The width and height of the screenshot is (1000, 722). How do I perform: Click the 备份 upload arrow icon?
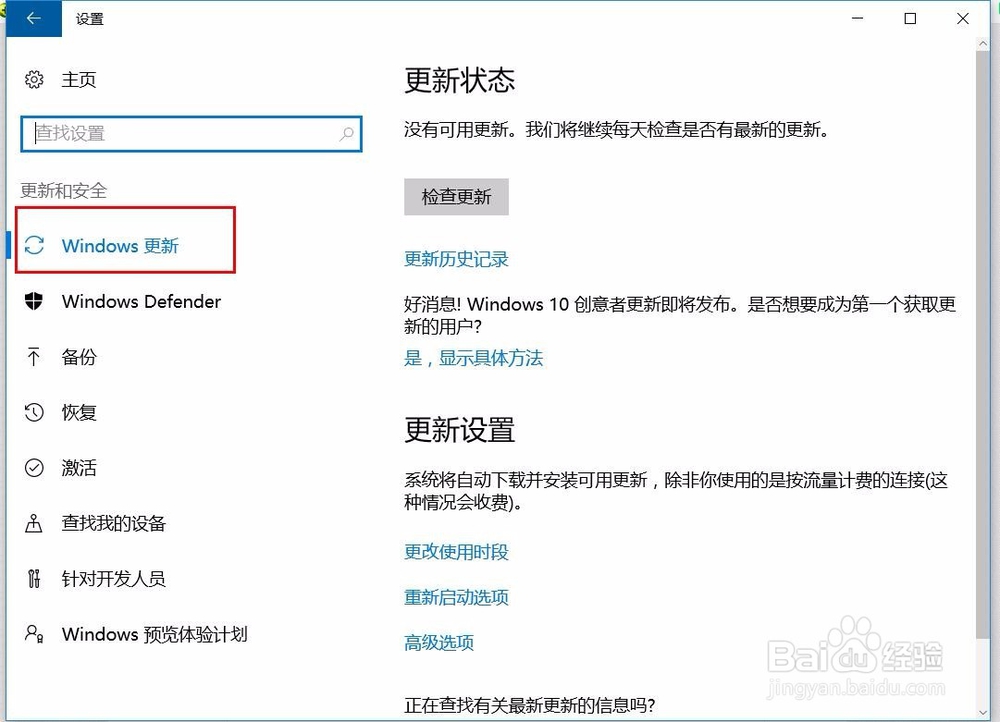[x=34, y=357]
